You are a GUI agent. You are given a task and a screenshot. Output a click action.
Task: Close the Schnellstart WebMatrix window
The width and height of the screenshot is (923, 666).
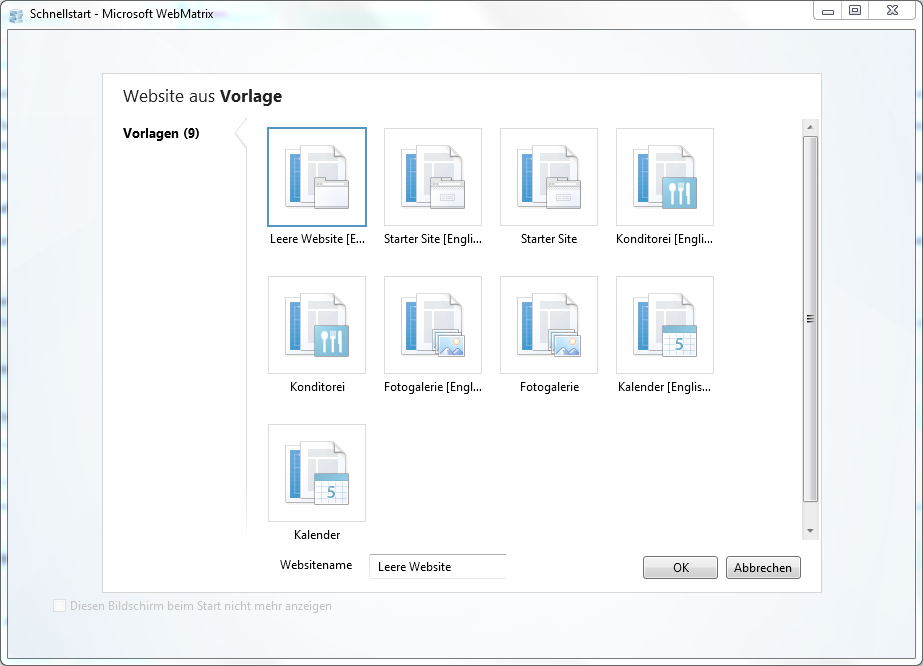(892, 11)
